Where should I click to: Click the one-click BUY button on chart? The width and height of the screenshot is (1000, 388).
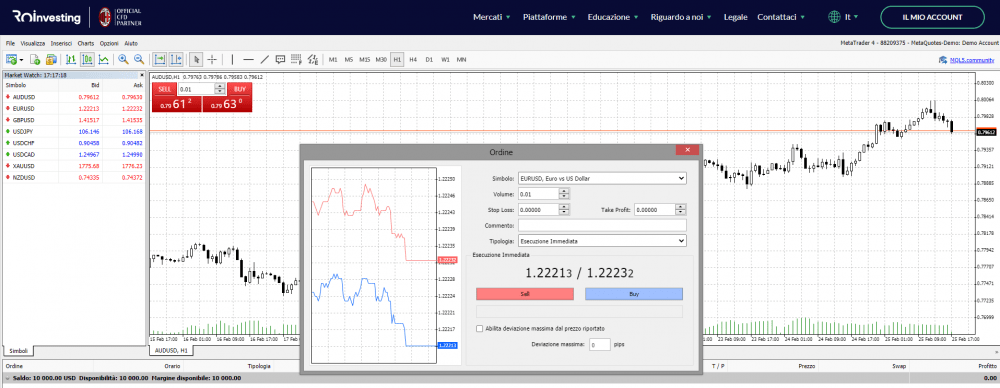click(x=240, y=89)
